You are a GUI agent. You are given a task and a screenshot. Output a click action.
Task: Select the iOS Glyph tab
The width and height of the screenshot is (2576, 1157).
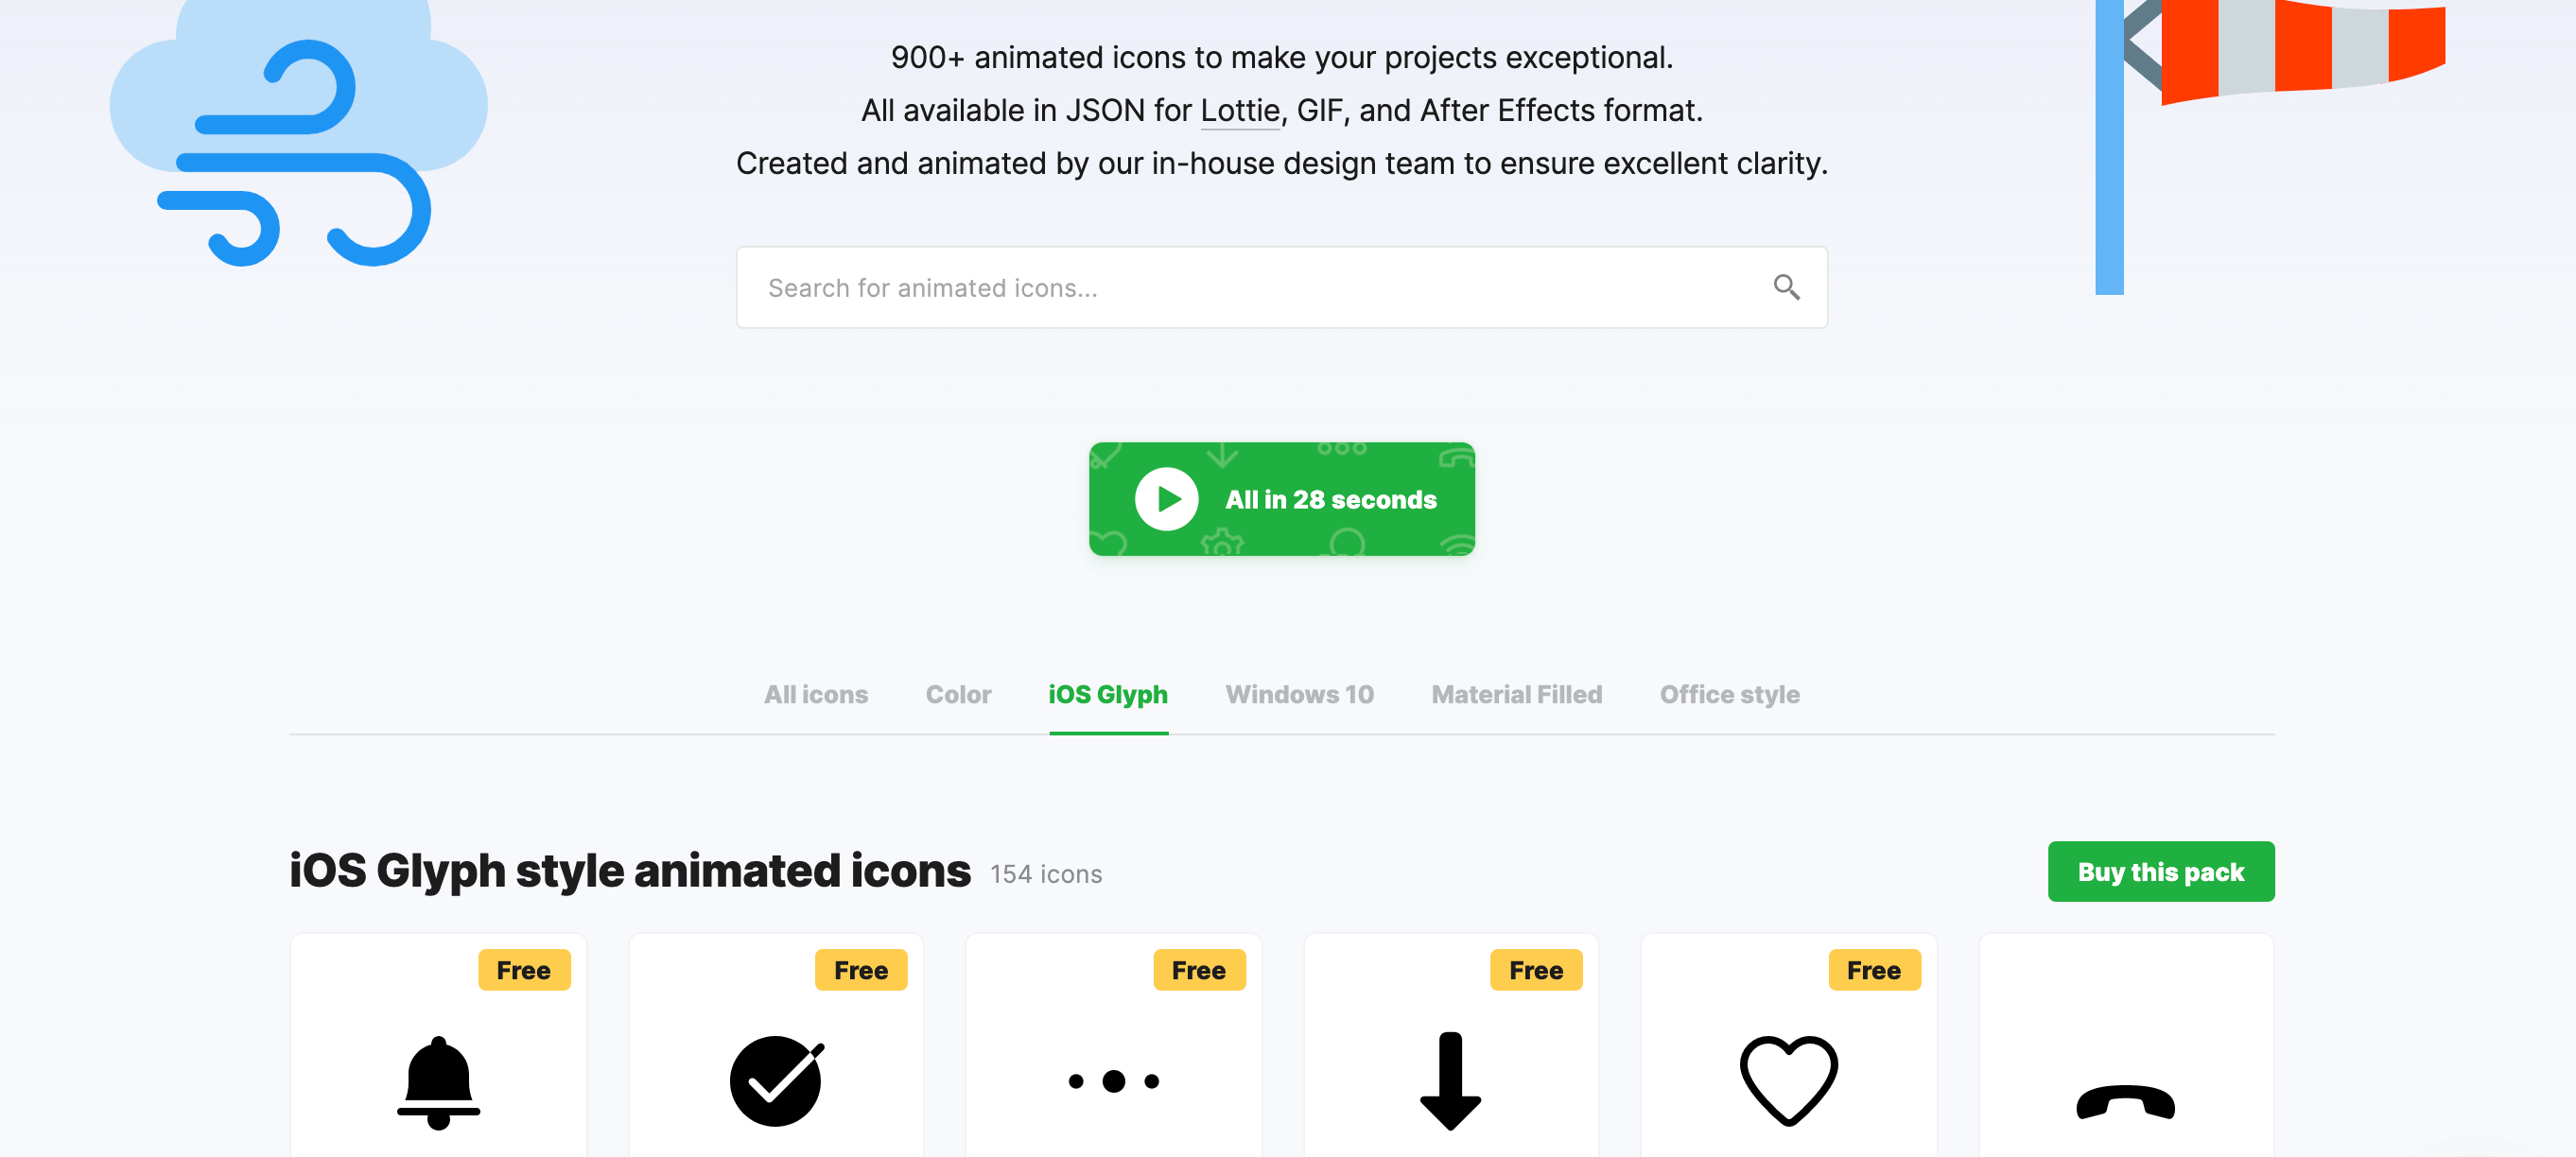(1107, 695)
